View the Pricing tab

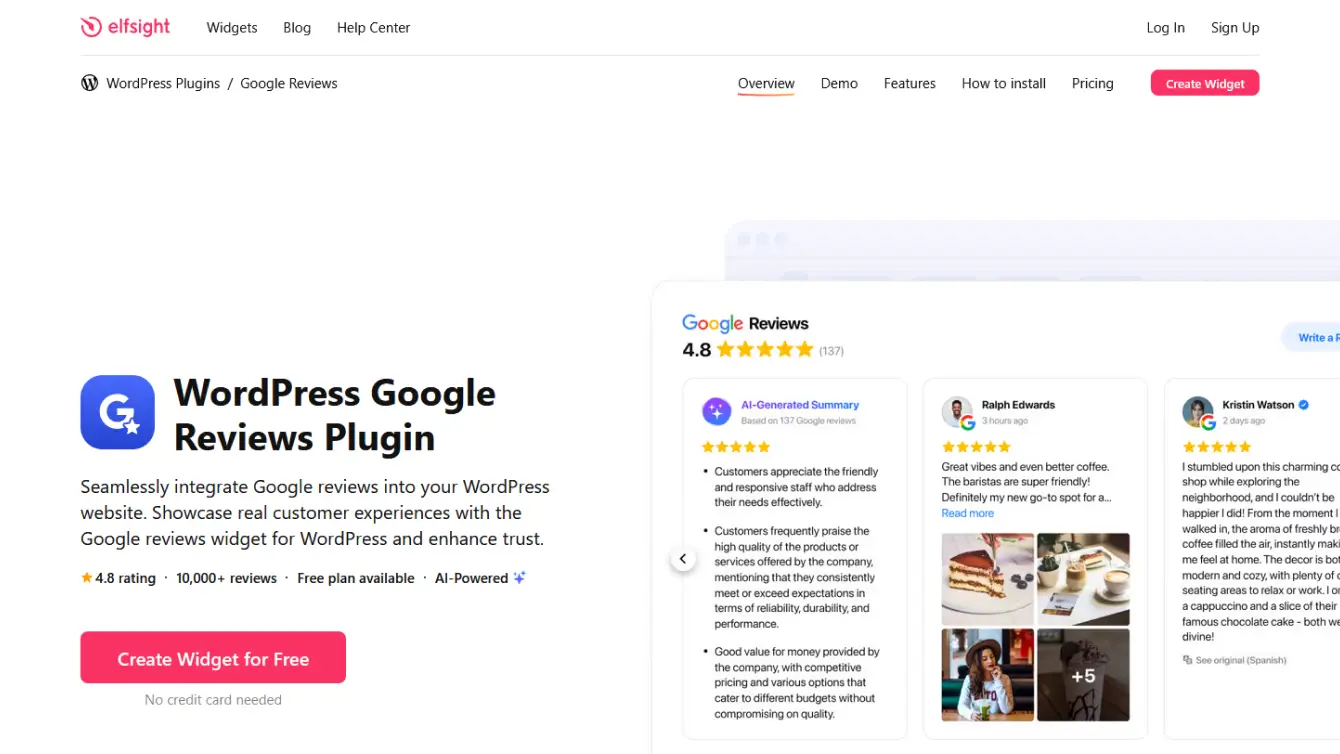click(x=1092, y=83)
